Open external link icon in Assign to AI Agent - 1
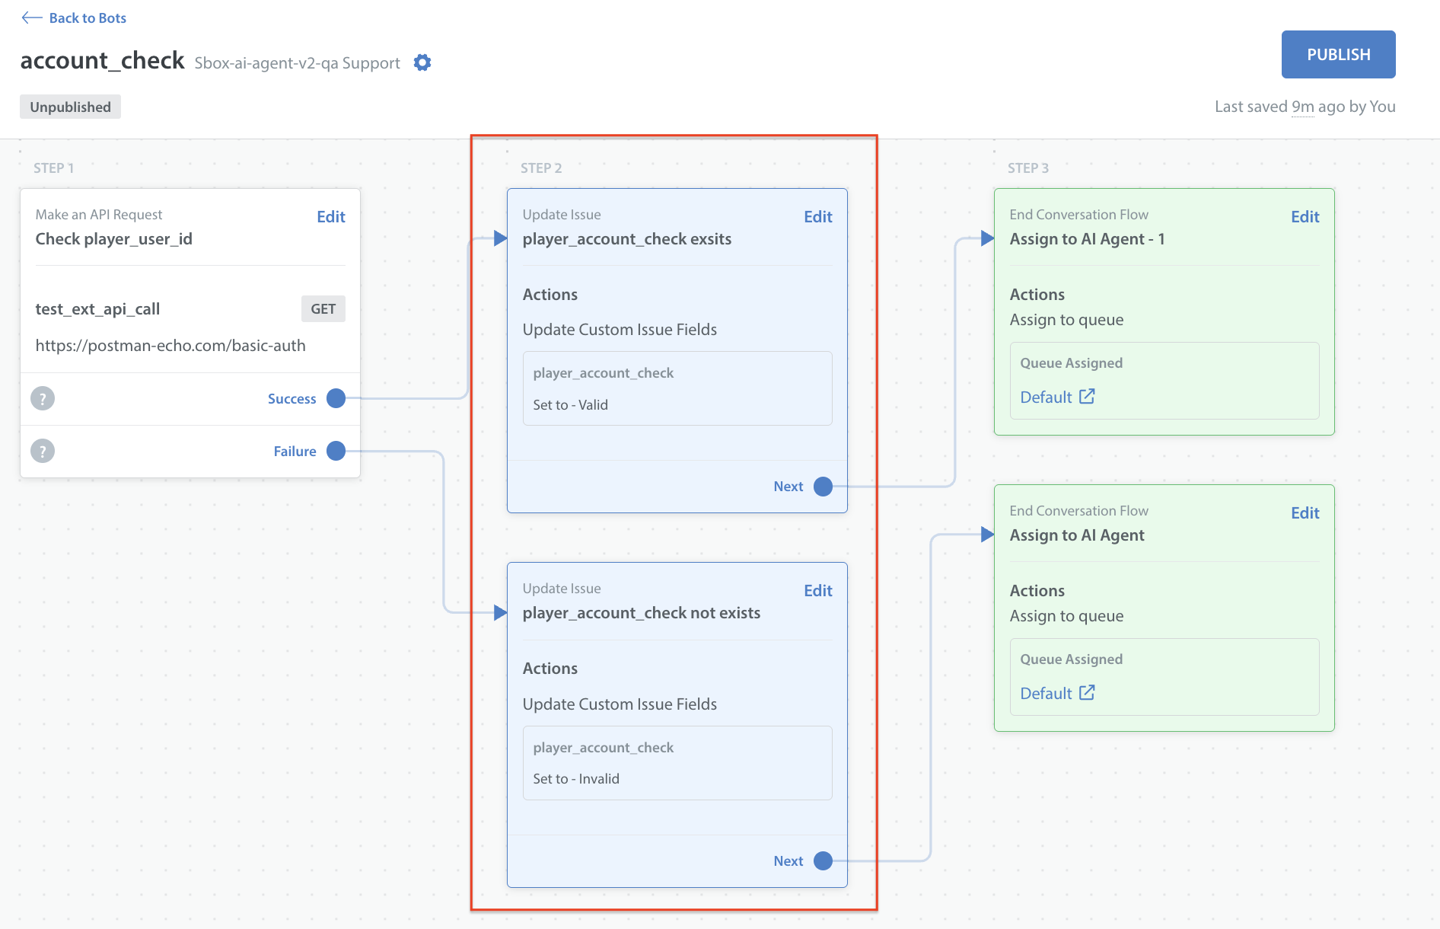Viewport: 1440px width, 929px height. tap(1087, 397)
